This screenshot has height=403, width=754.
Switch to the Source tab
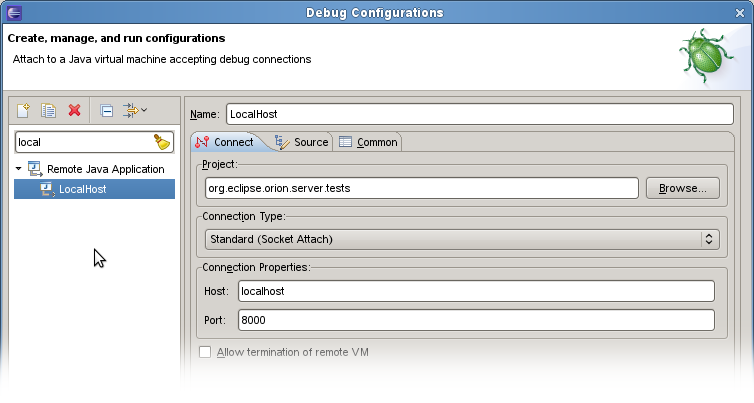(302, 142)
